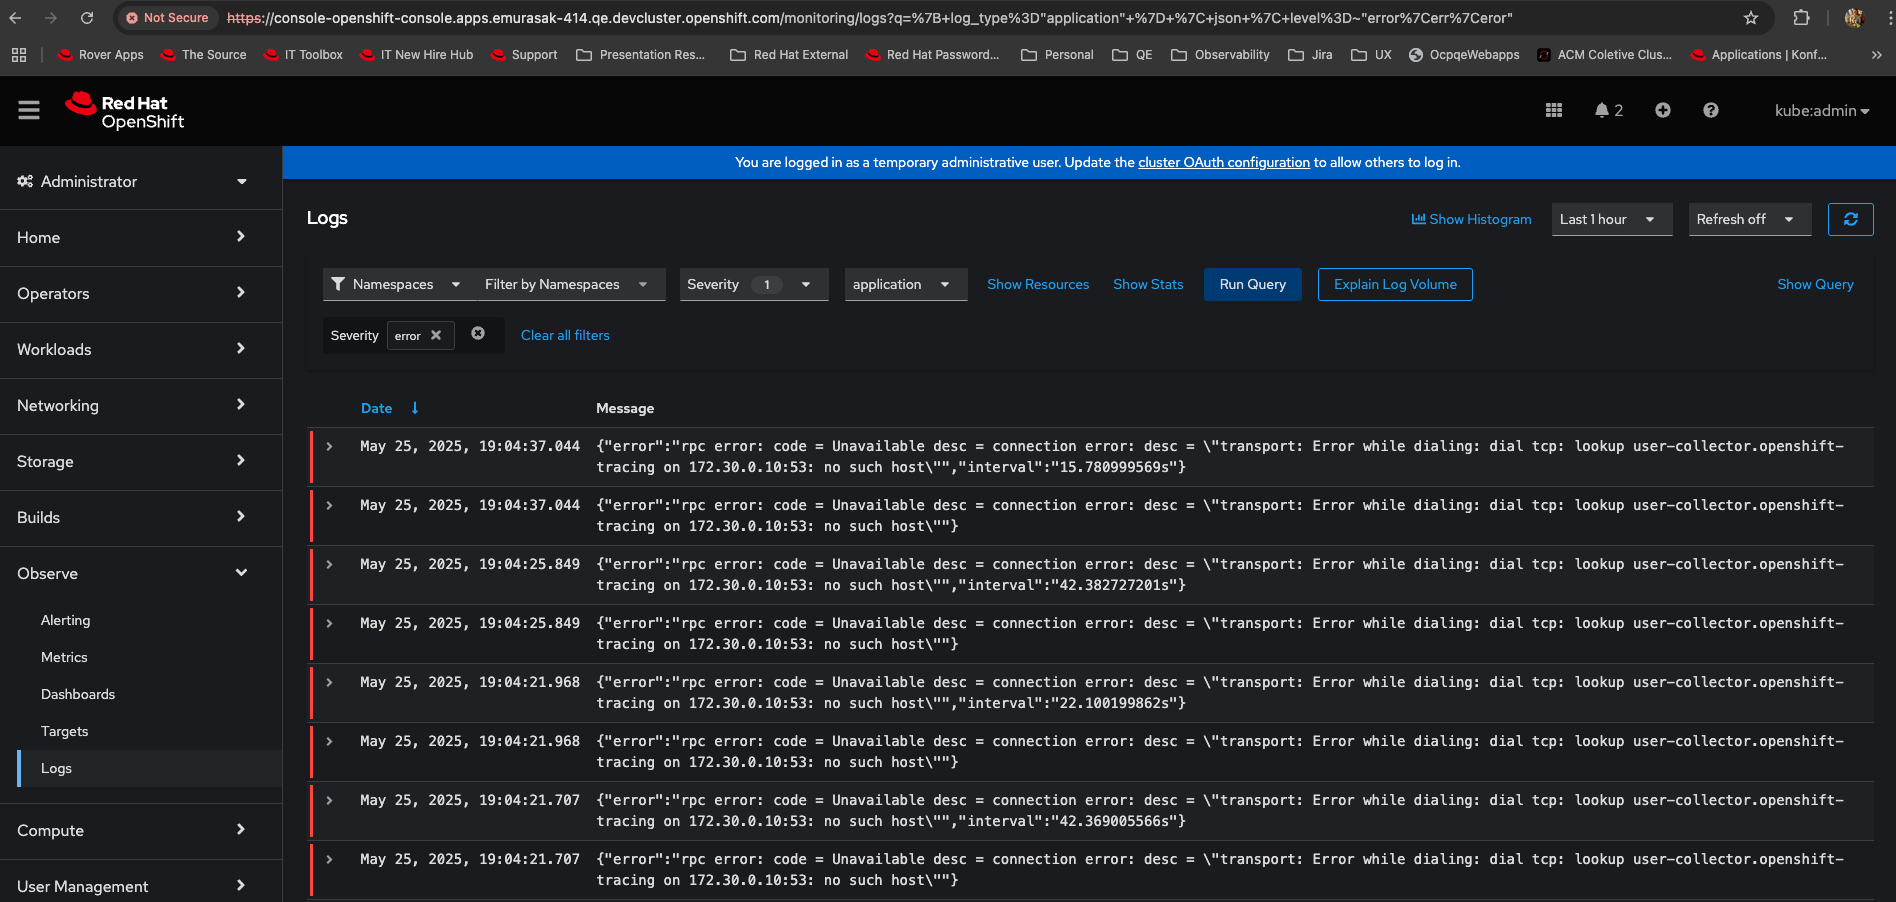Toggle Show Stats

pos(1147,284)
